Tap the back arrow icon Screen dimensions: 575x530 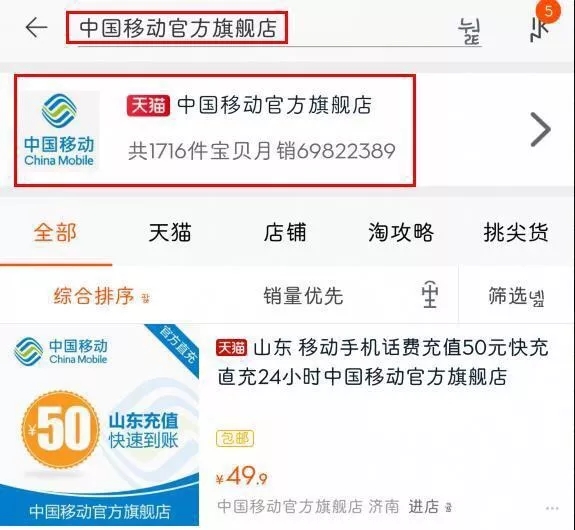tap(36, 28)
